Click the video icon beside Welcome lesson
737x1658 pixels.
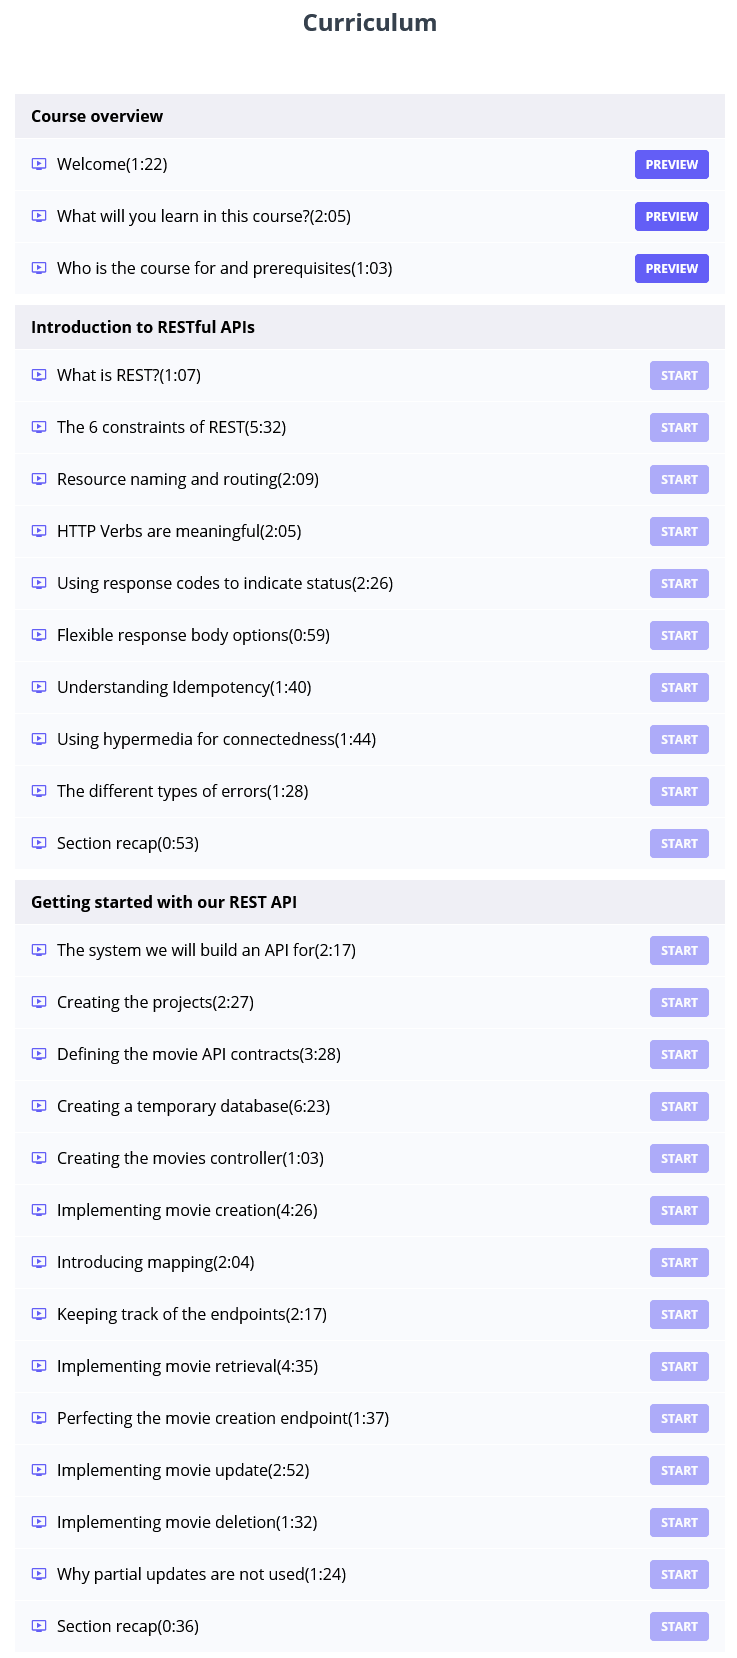(39, 164)
